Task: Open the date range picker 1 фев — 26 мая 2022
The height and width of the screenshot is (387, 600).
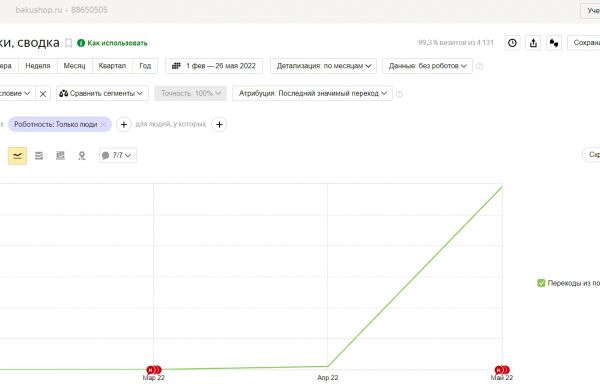Action: [214, 66]
